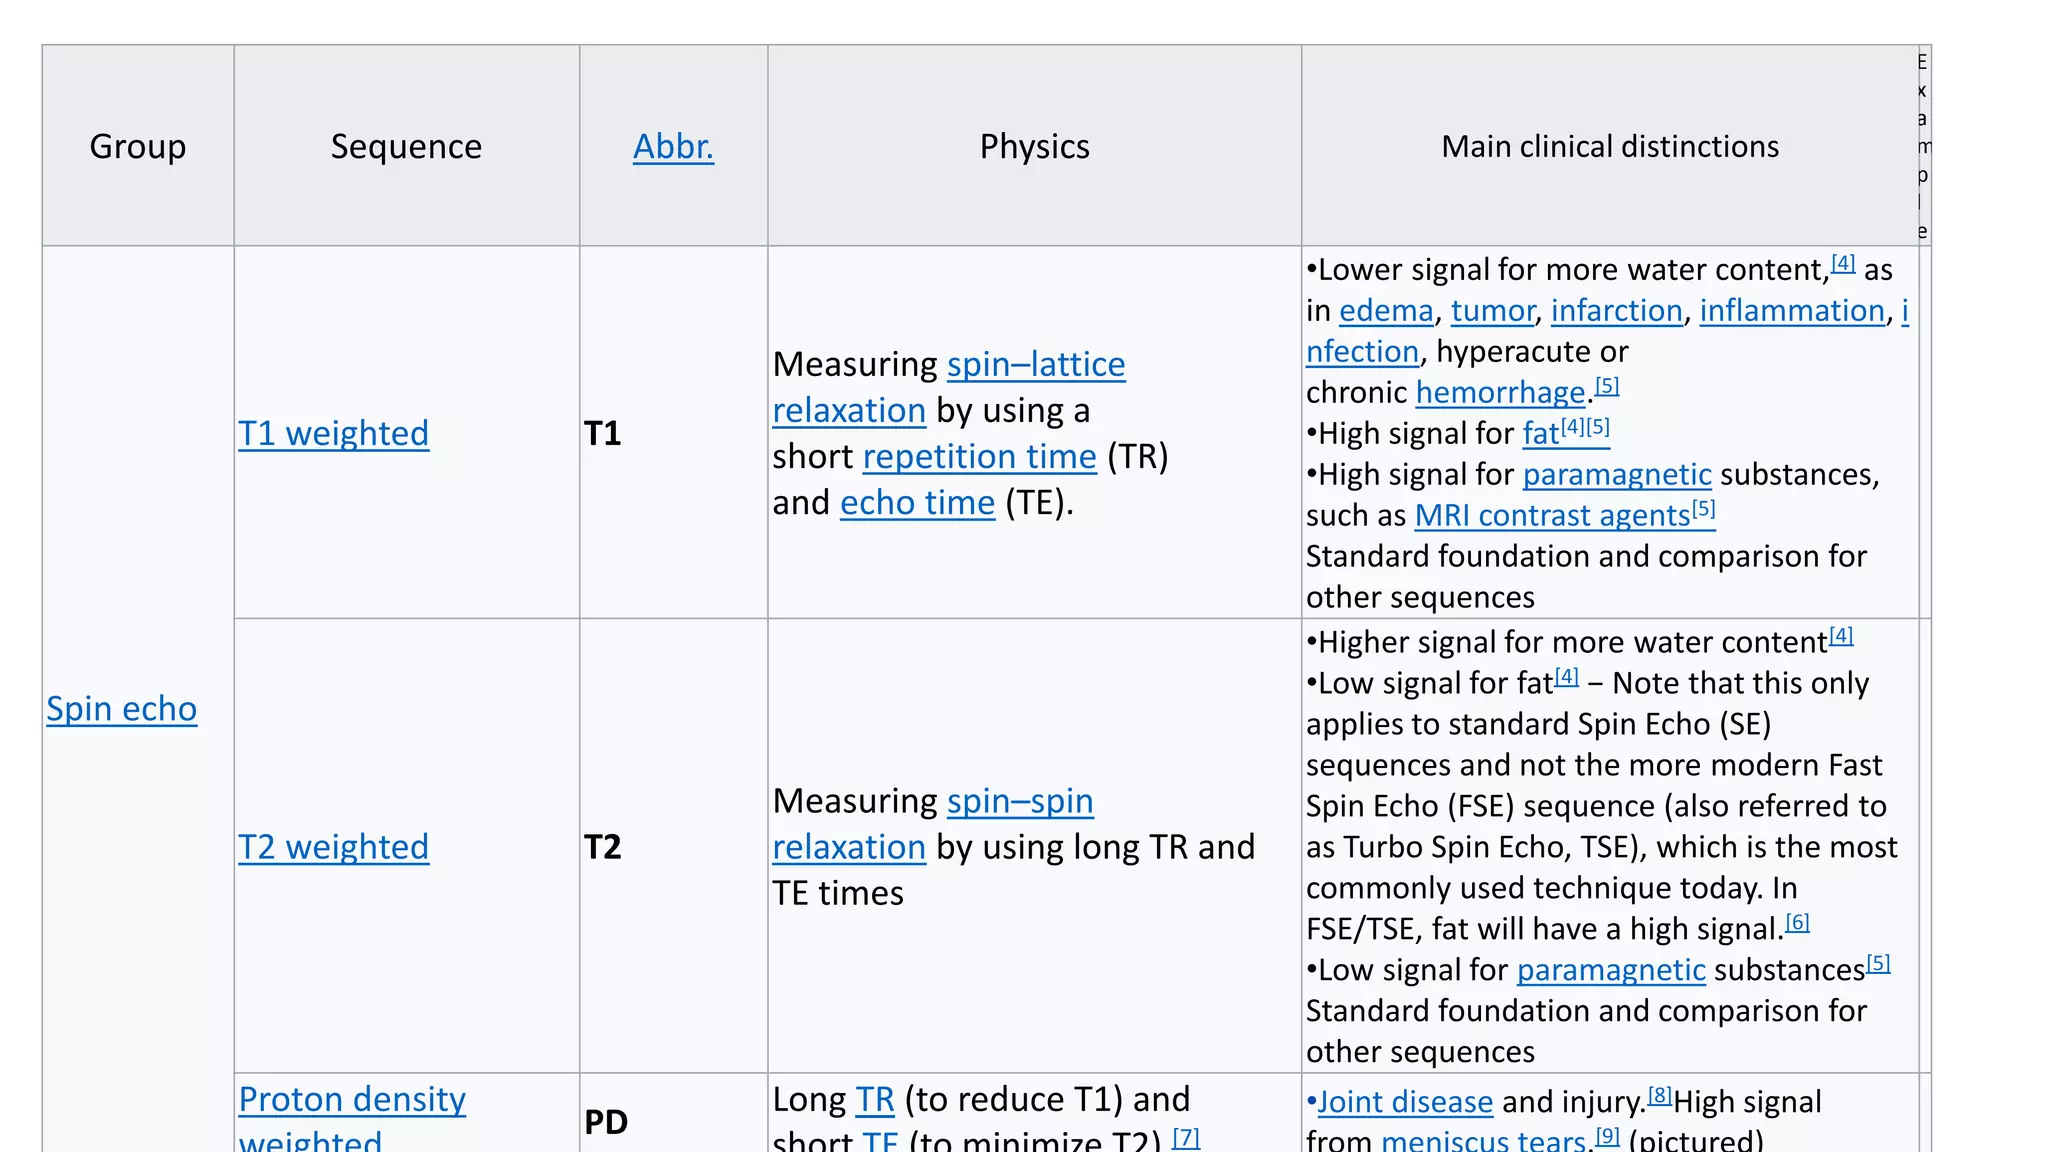Image resolution: width=2048 pixels, height=1152 pixels.
Task: Click the Spin echo group link
Action: click(x=122, y=709)
